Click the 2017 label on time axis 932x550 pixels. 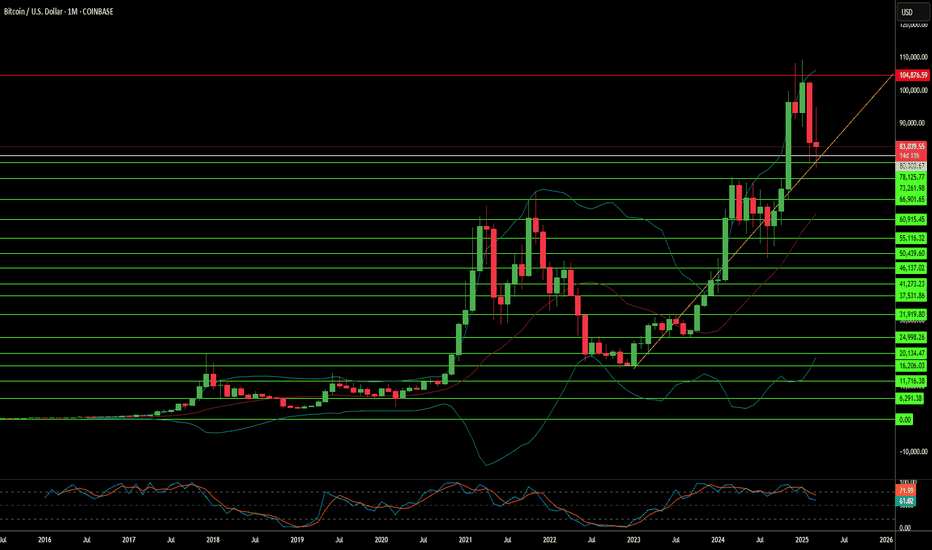[x=128, y=540]
